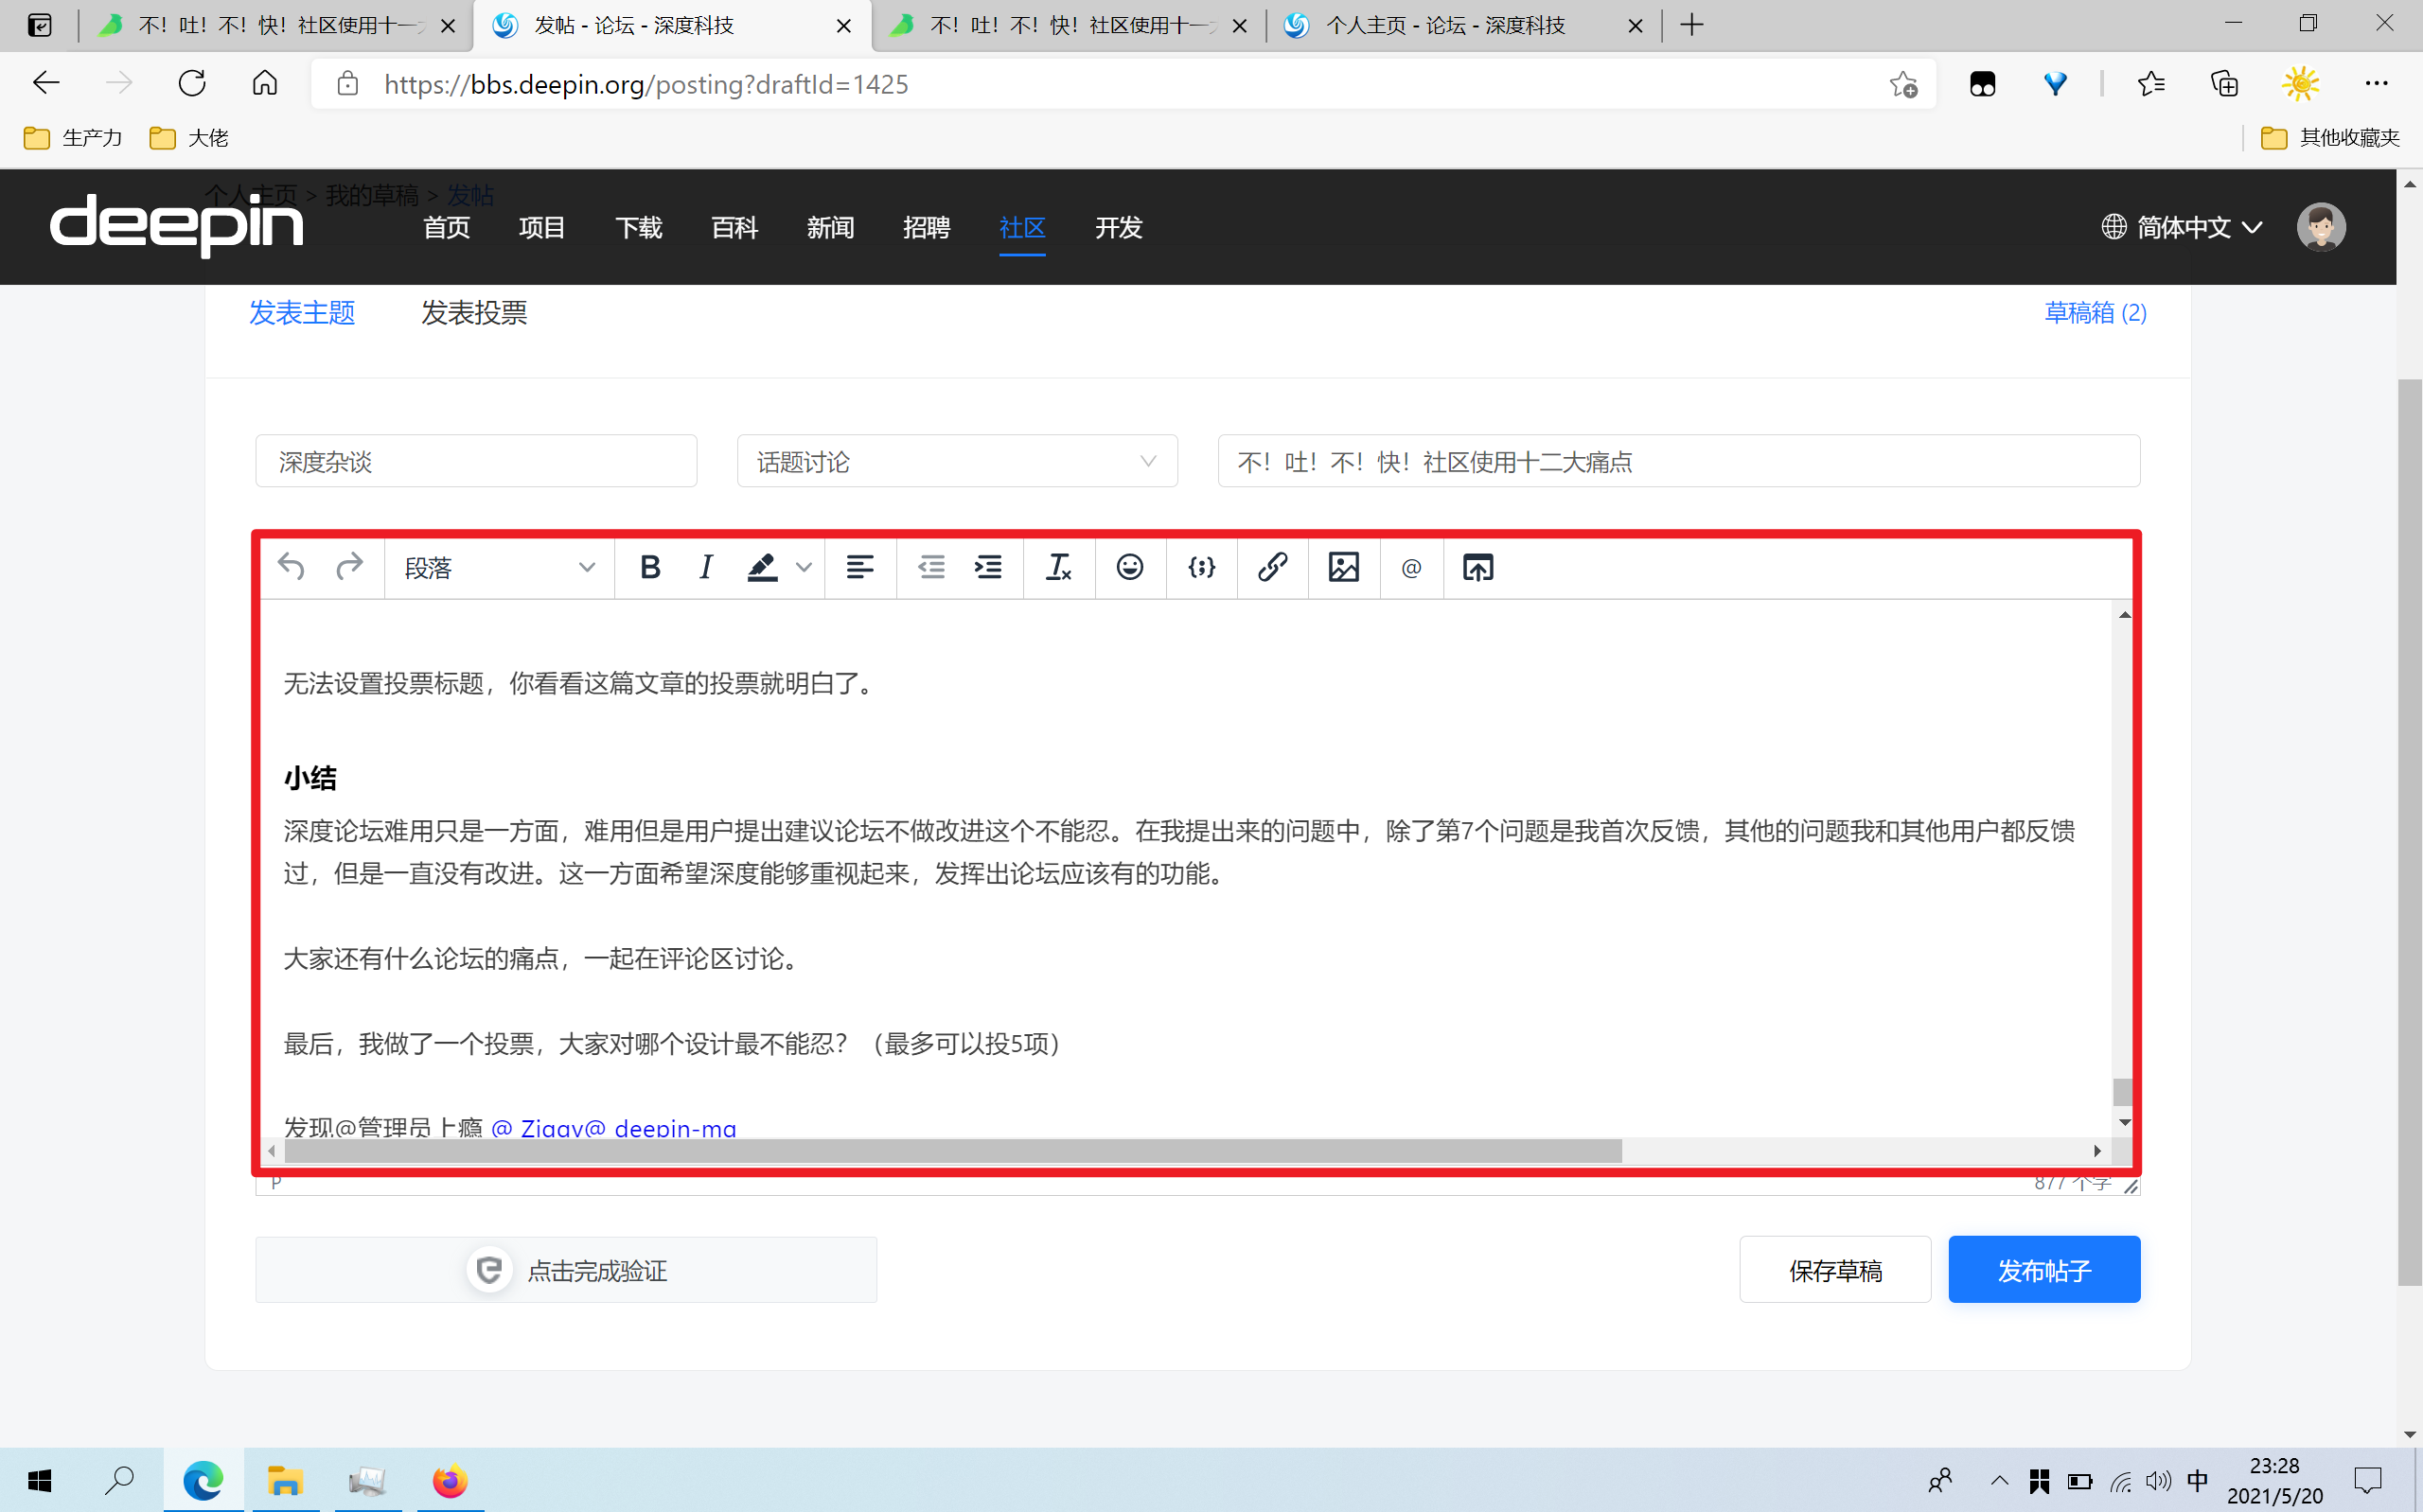Click the insert link icon
The height and width of the screenshot is (1512, 2423).
pyautogui.click(x=1272, y=568)
